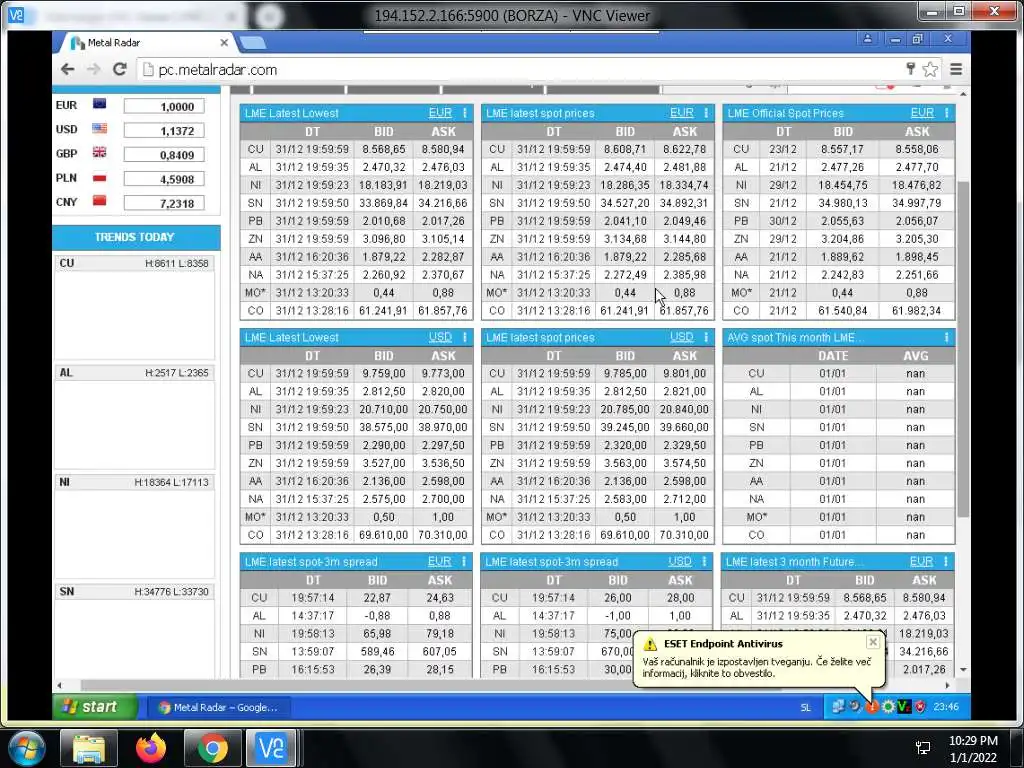Open options menu of LME Official Spot Prices panel

pos(946,113)
